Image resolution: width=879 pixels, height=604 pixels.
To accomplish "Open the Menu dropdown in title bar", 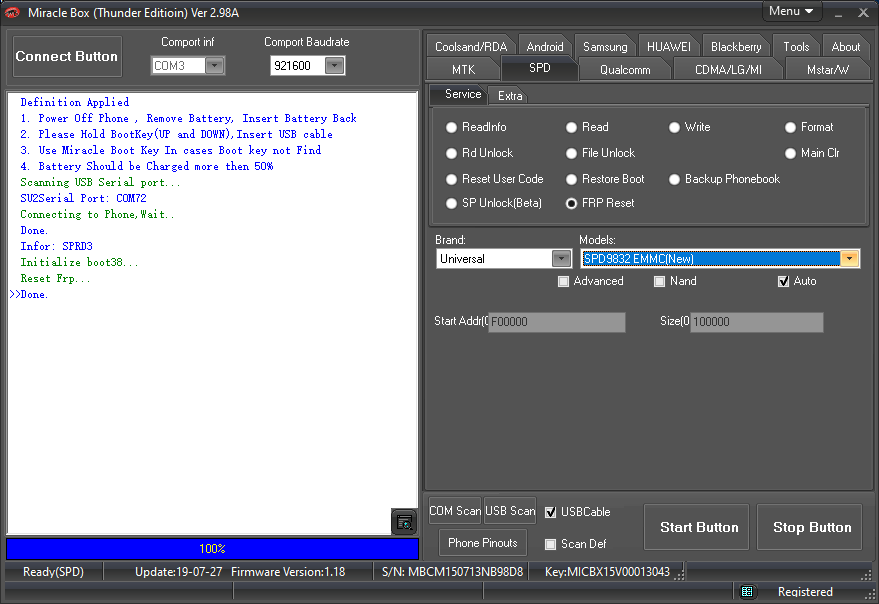I will click(x=792, y=11).
